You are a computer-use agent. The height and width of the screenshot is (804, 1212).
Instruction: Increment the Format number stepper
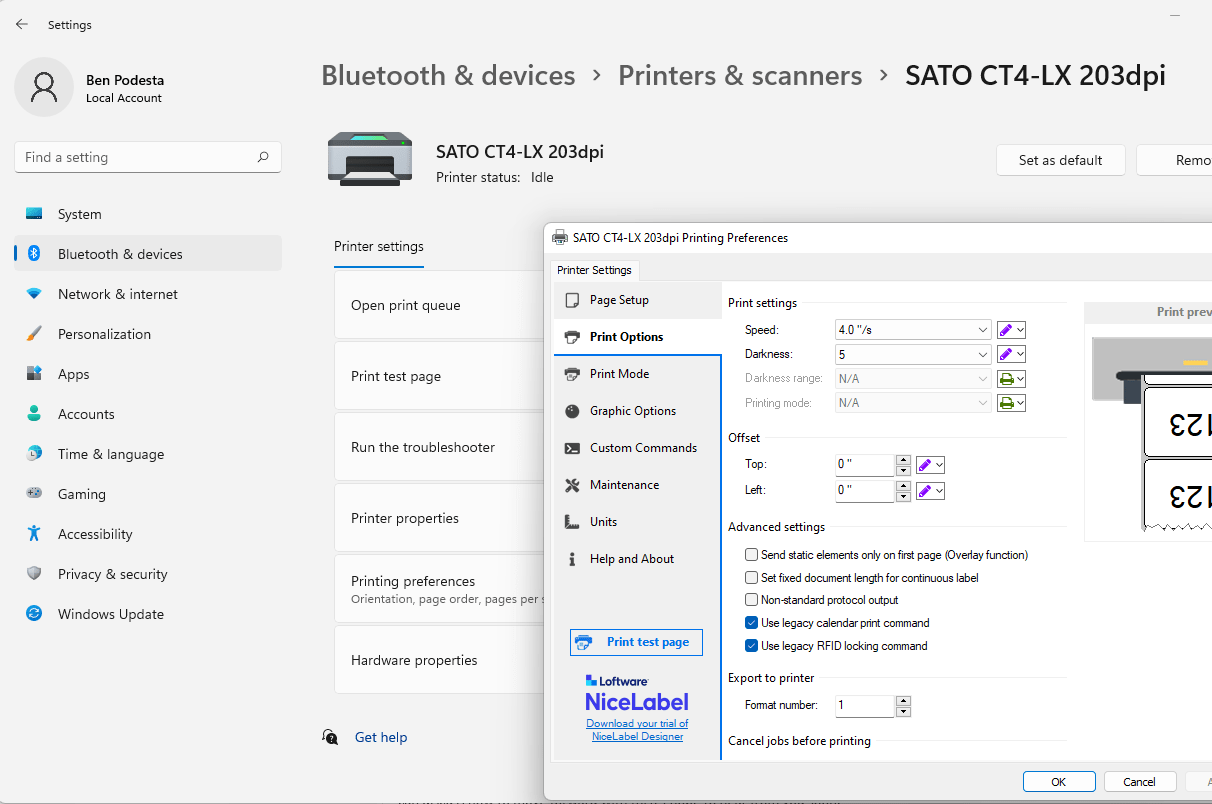click(x=903, y=700)
